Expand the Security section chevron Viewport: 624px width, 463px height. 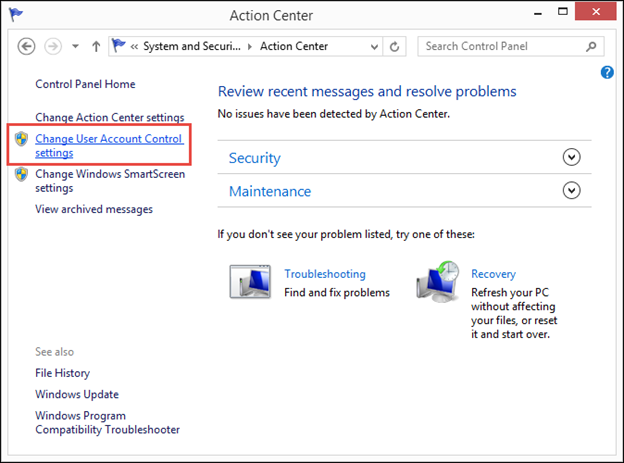coord(571,157)
